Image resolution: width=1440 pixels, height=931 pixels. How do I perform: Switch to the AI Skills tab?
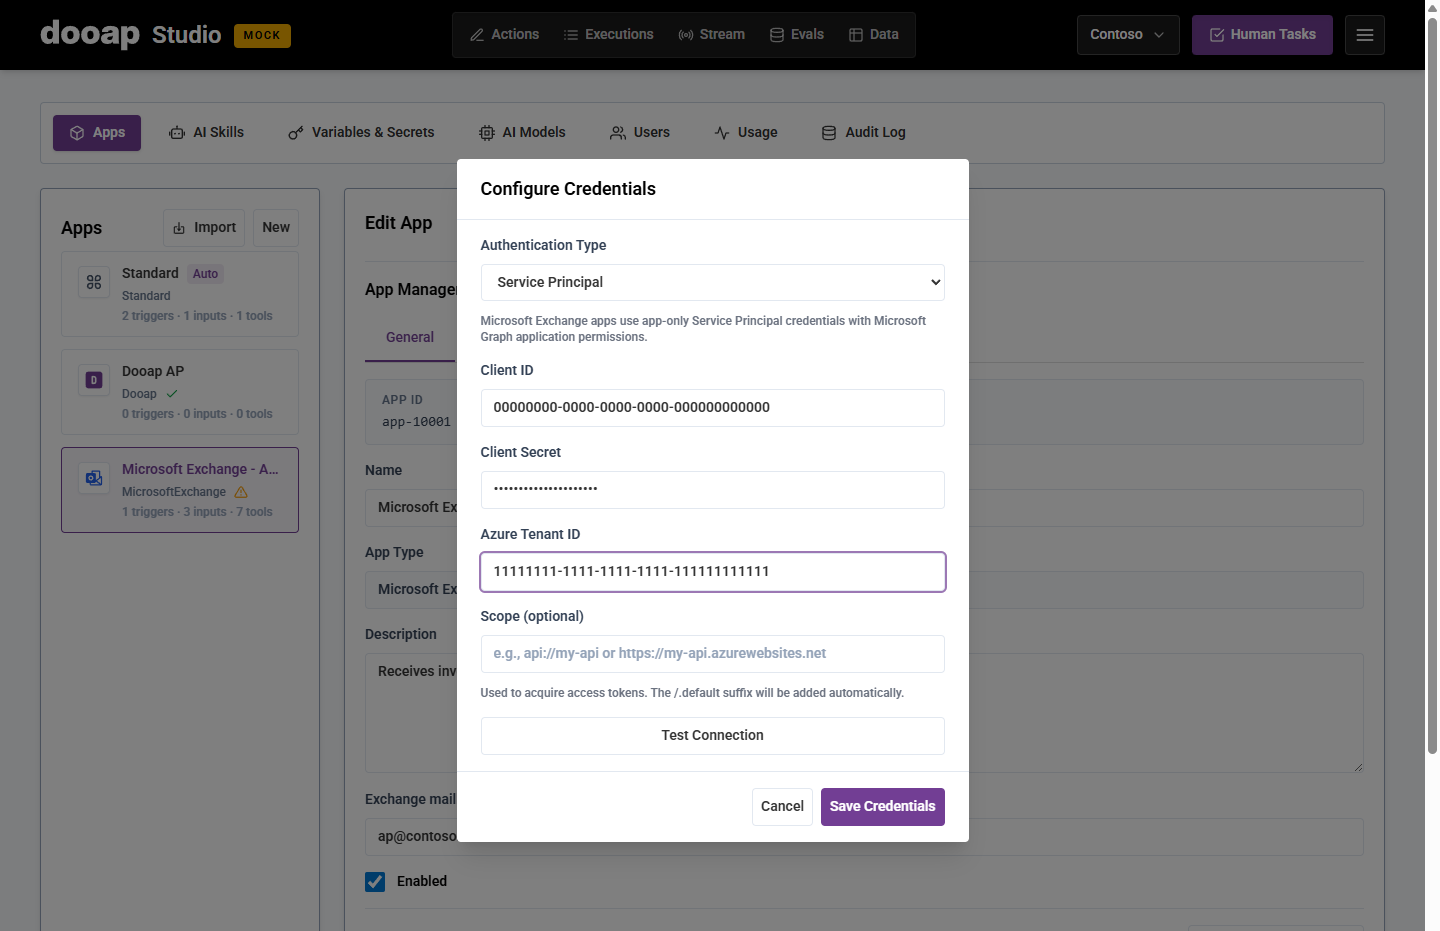[206, 133]
